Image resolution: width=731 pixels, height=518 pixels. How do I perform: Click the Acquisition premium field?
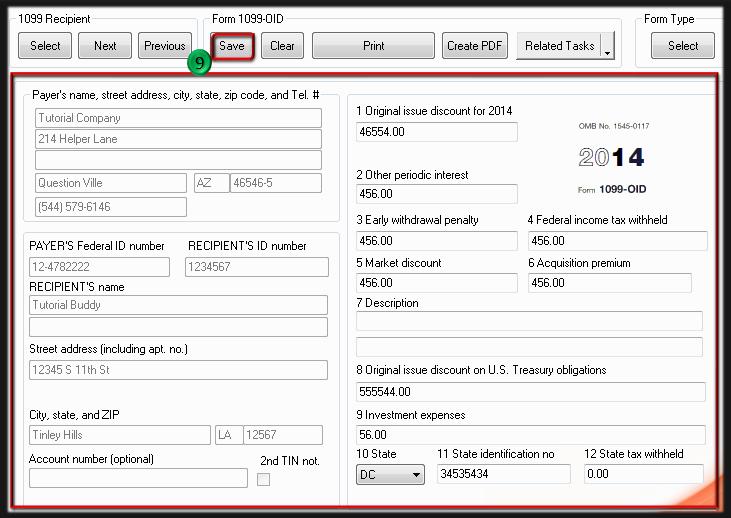610,283
